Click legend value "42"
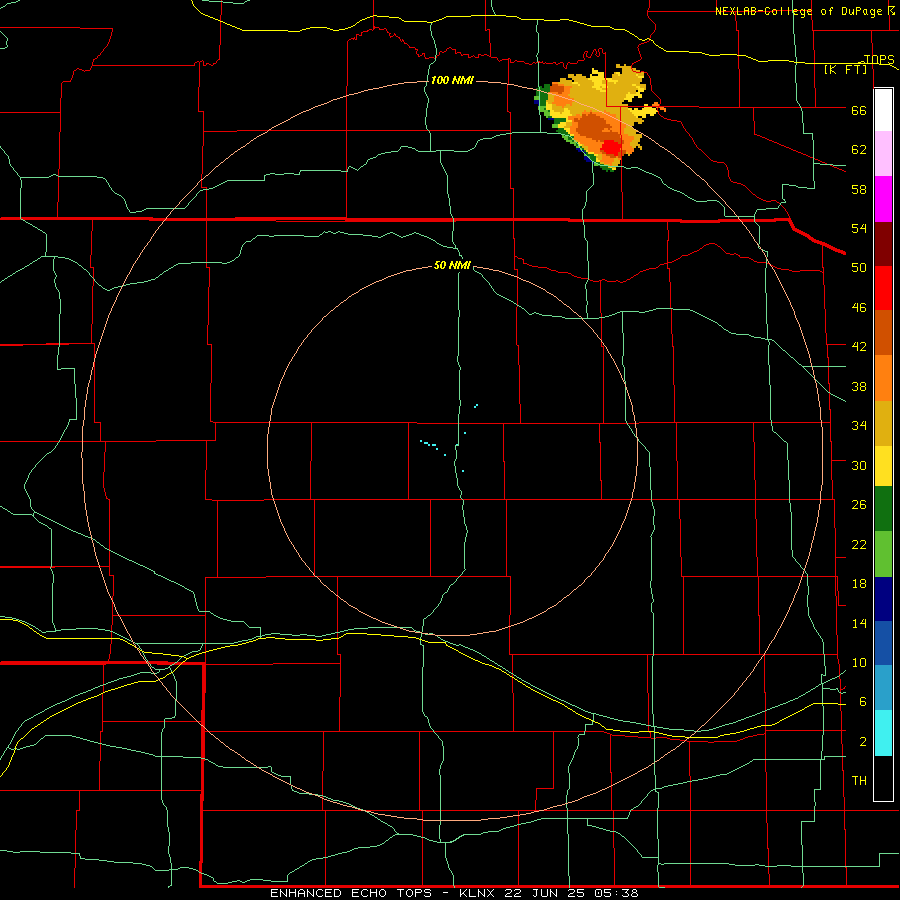Viewport: 900px width, 900px height. 859,347
